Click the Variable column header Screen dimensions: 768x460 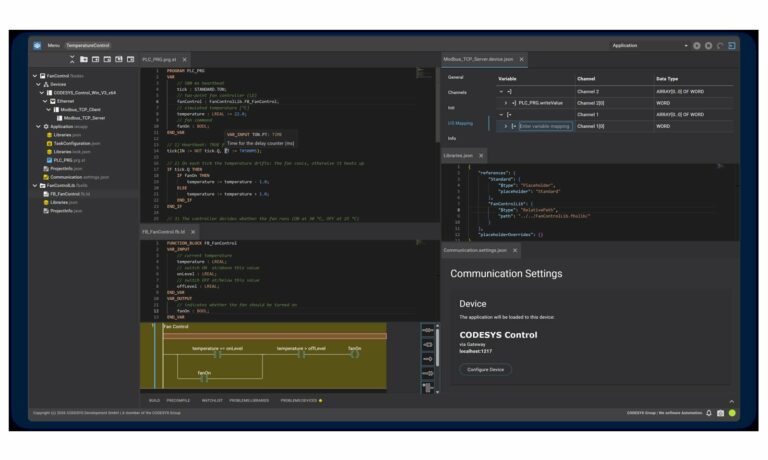507,79
